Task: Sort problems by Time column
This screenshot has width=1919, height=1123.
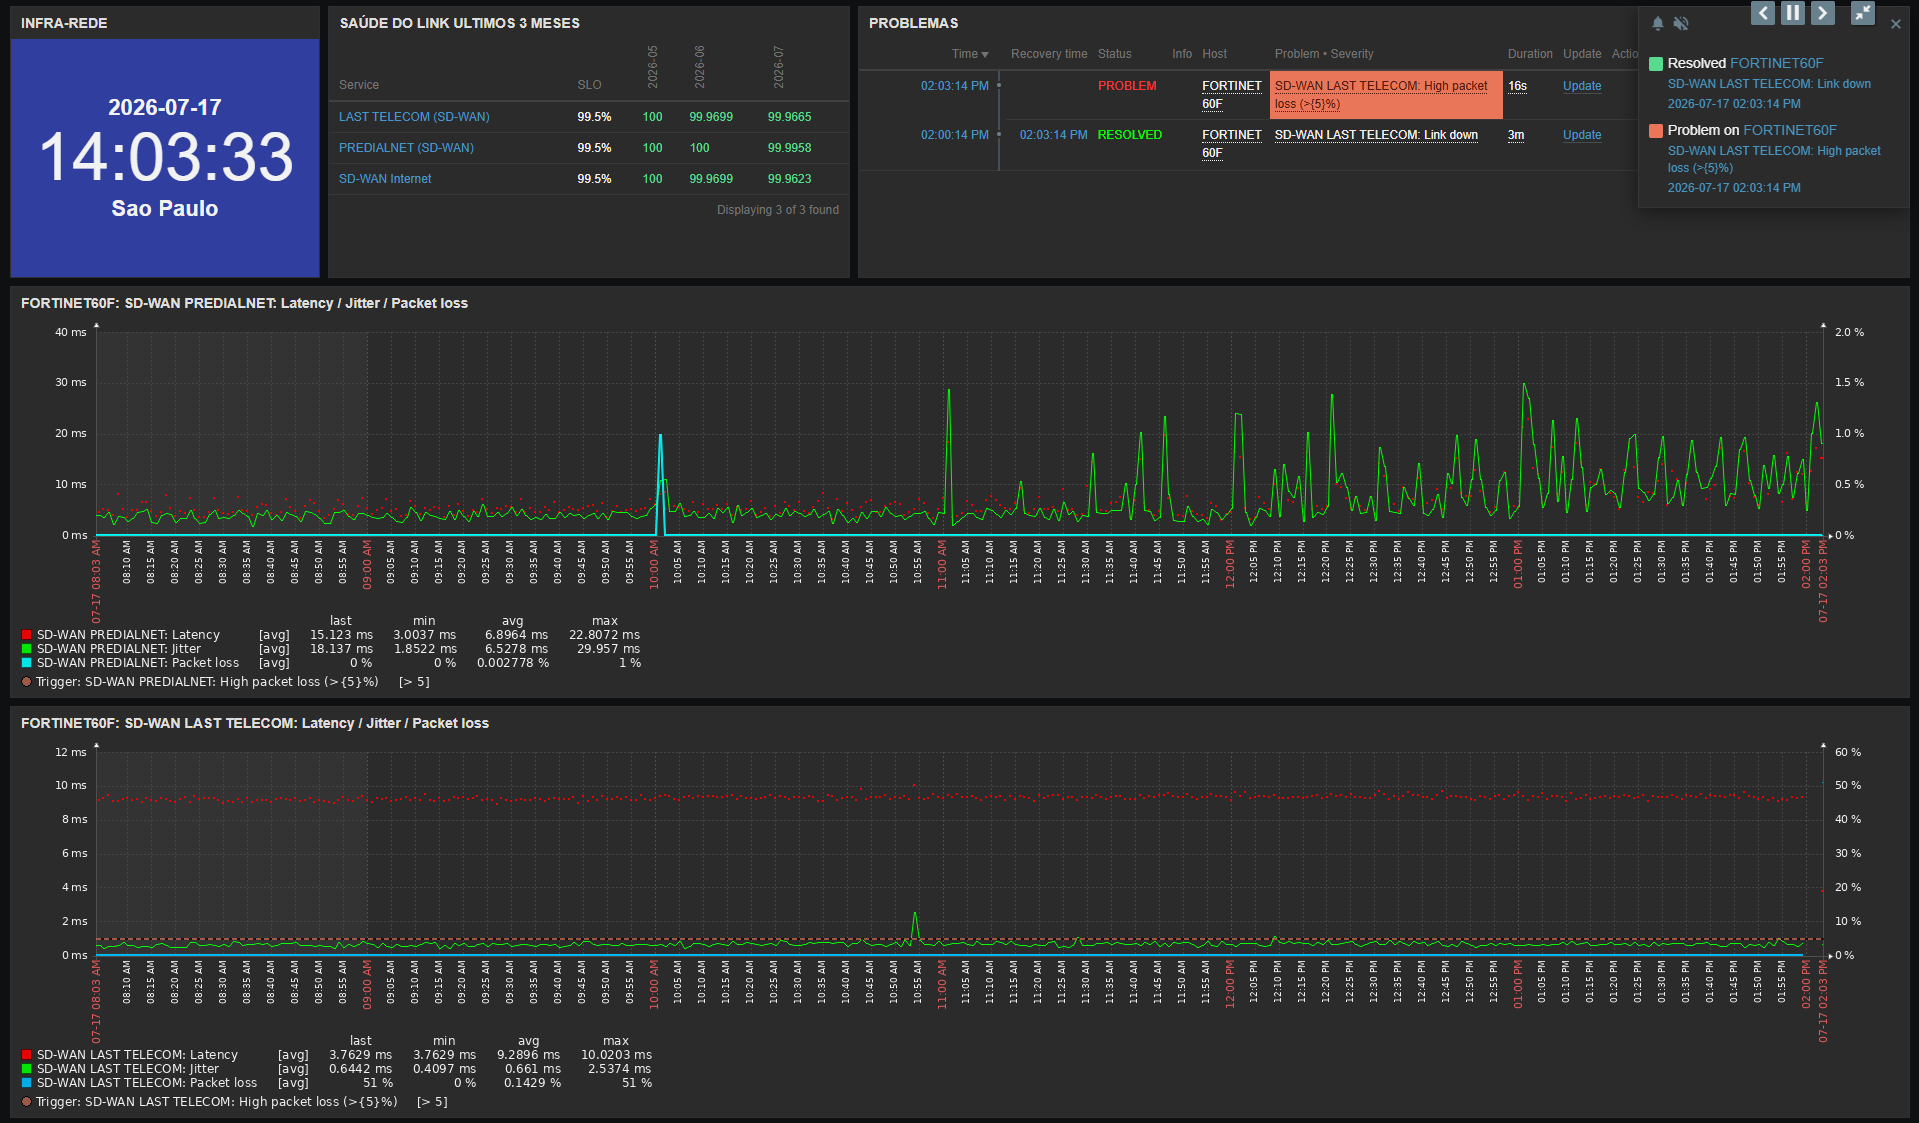Action: (x=969, y=54)
